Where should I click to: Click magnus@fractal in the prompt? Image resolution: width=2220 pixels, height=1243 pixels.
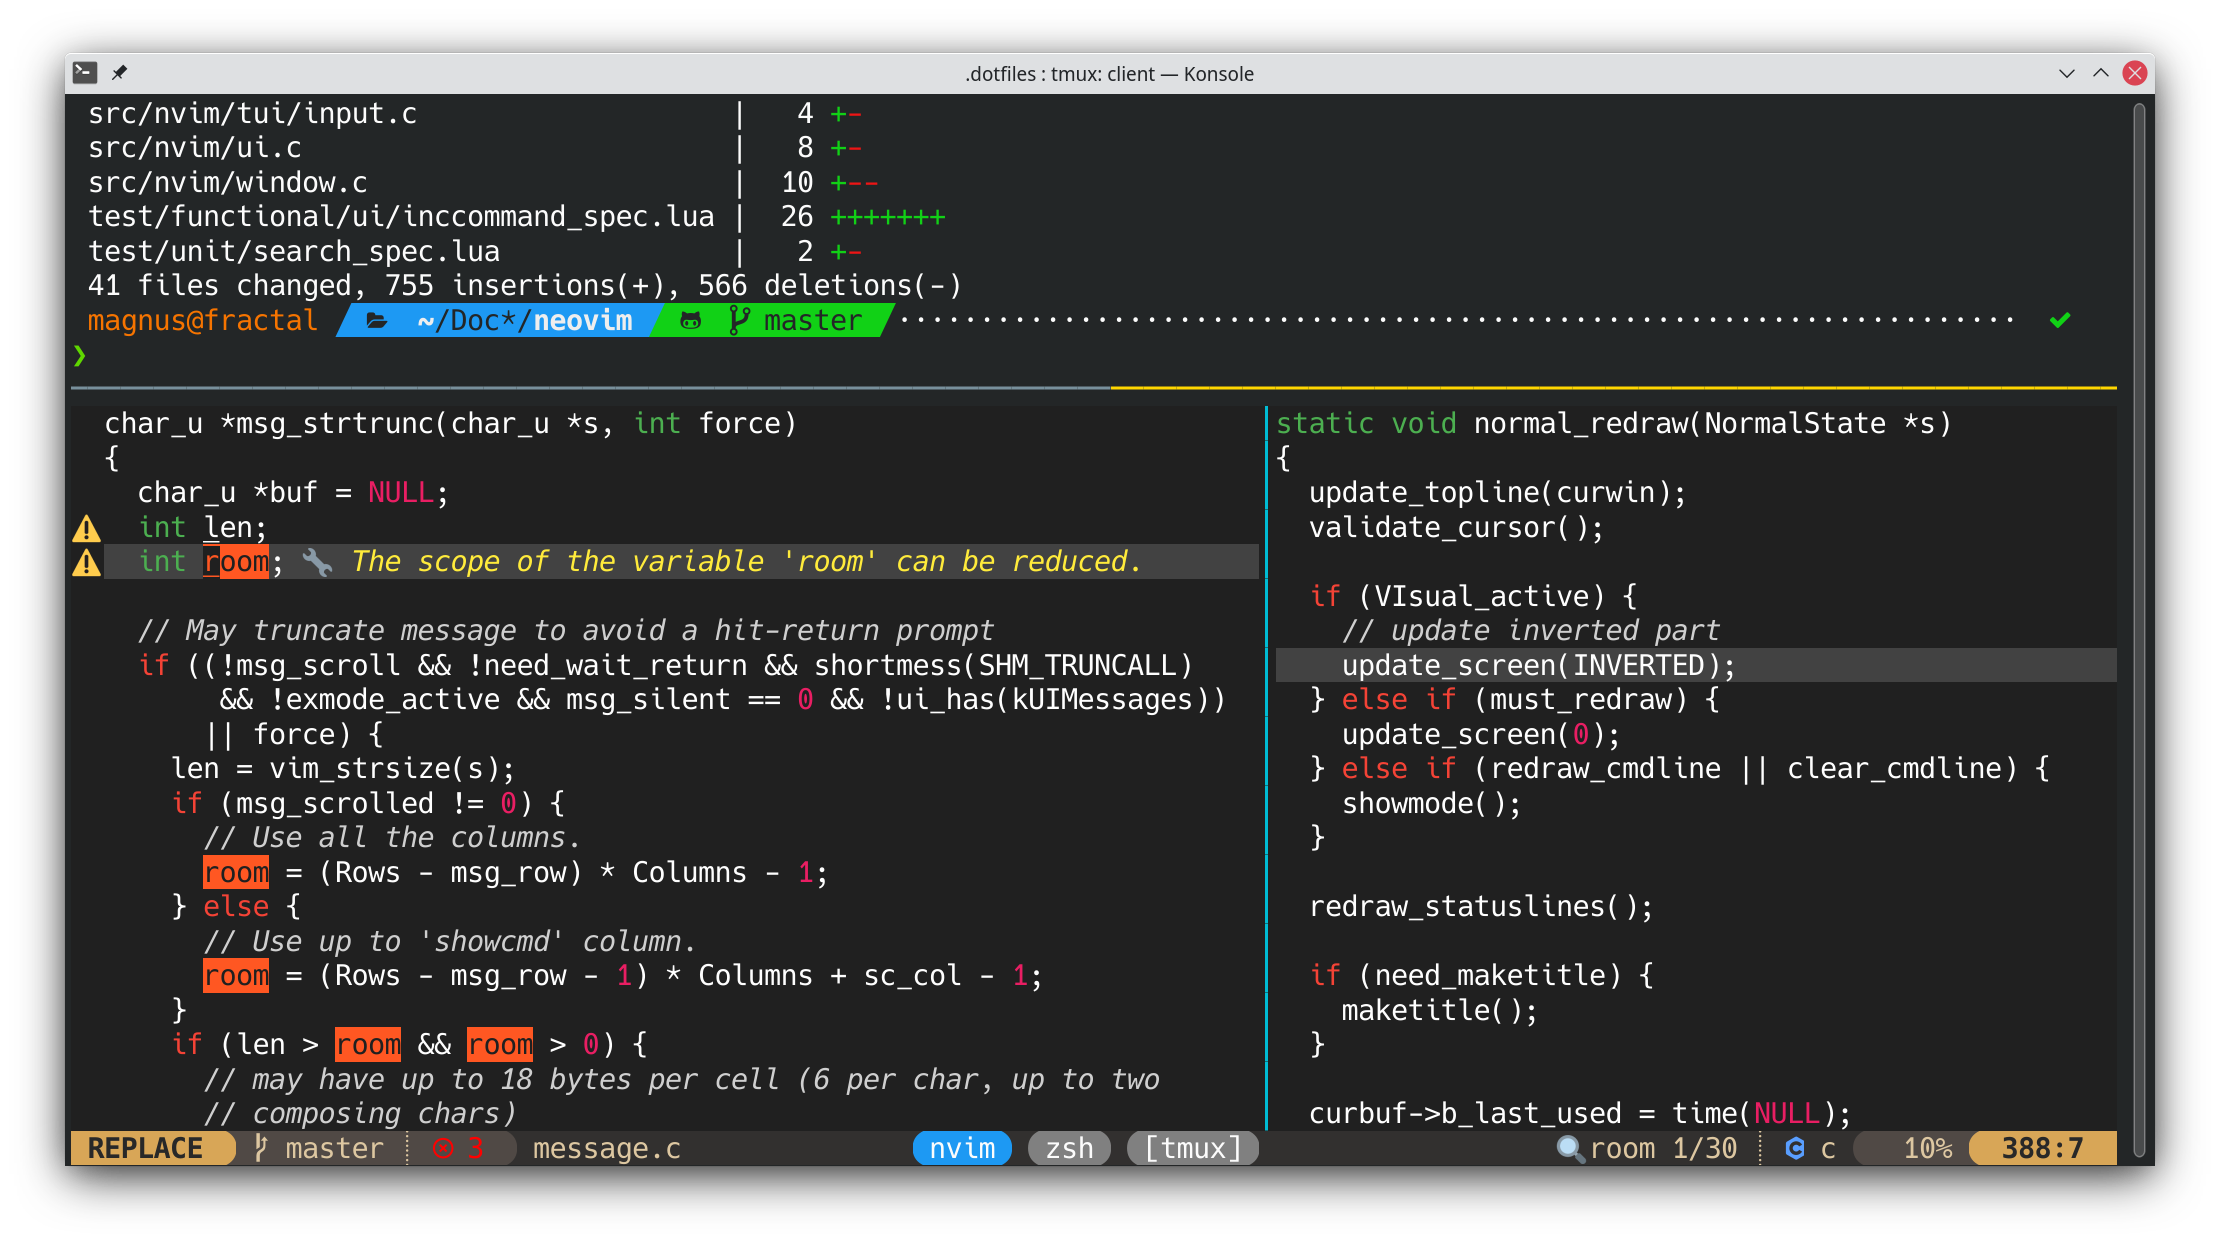click(202, 320)
